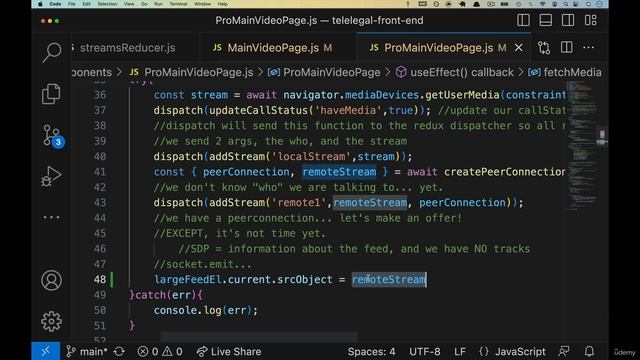Image resolution: width=640 pixels, height=360 pixels.
Task: Click peerConnection variable on line 41
Action: (x=246, y=172)
